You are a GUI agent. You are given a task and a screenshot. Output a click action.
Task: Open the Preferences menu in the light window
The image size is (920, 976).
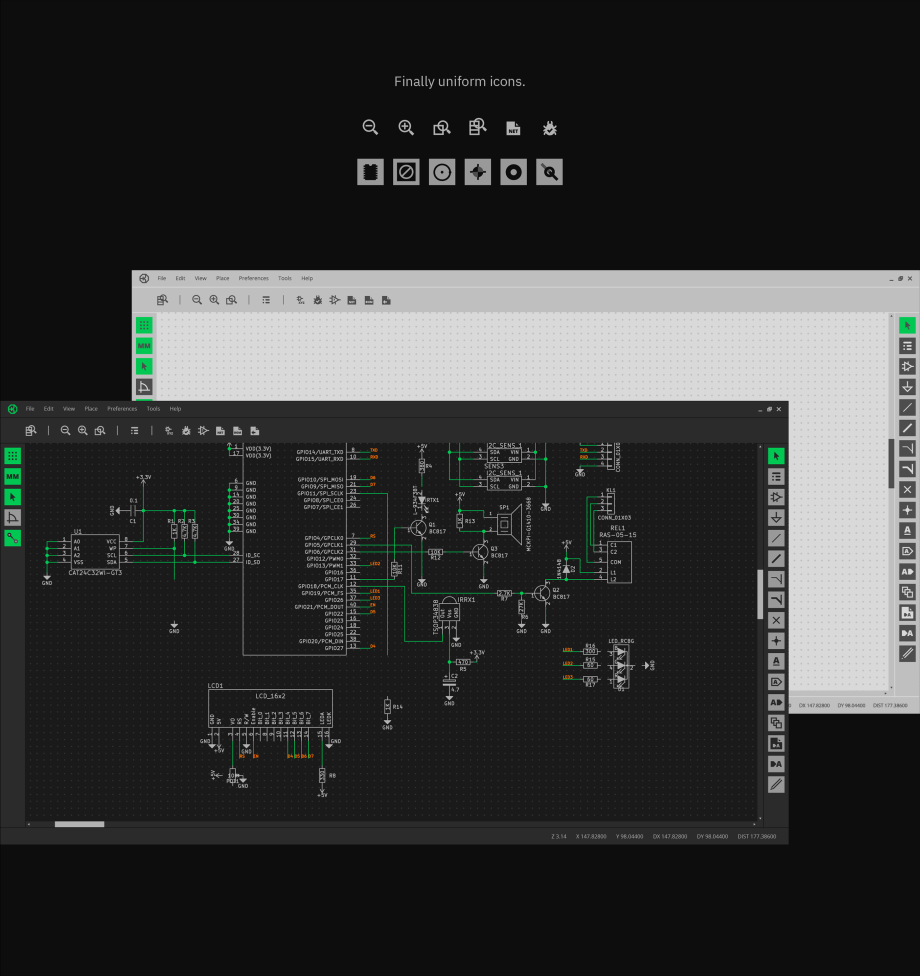point(253,278)
